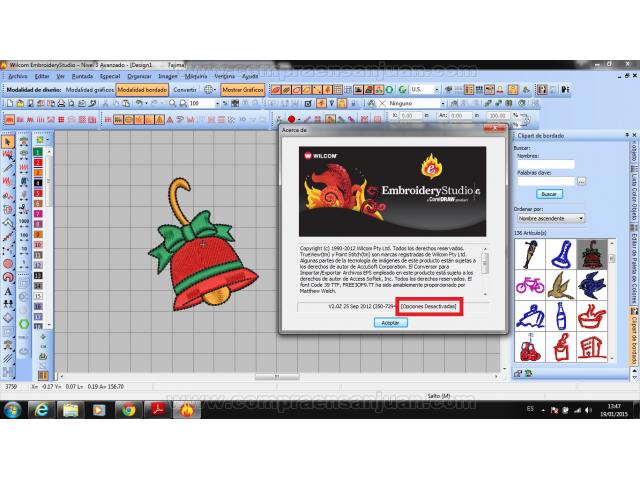This screenshot has height=480, width=640.
Task: Click the red circle stitch icon
Action: click(291, 119)
